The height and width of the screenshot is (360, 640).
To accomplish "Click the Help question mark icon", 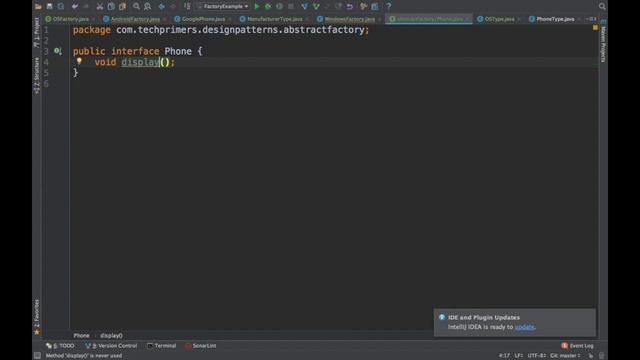I will pos(389,7).
